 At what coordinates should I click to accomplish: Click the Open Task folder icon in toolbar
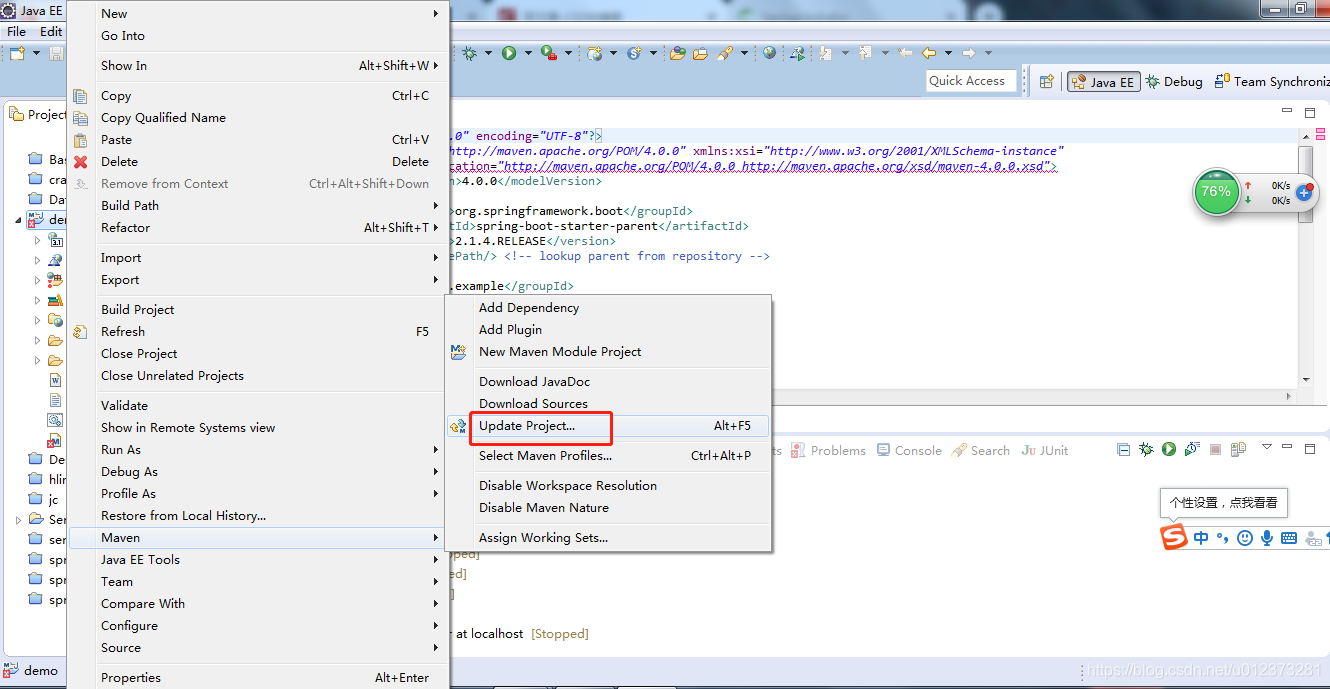[x=700, y=53]
